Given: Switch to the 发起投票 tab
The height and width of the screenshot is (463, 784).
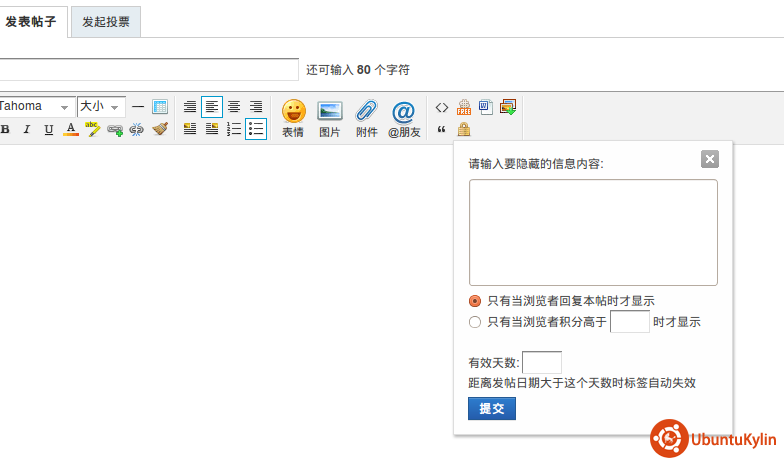Looking at the screenshot, I should [106, 21].
